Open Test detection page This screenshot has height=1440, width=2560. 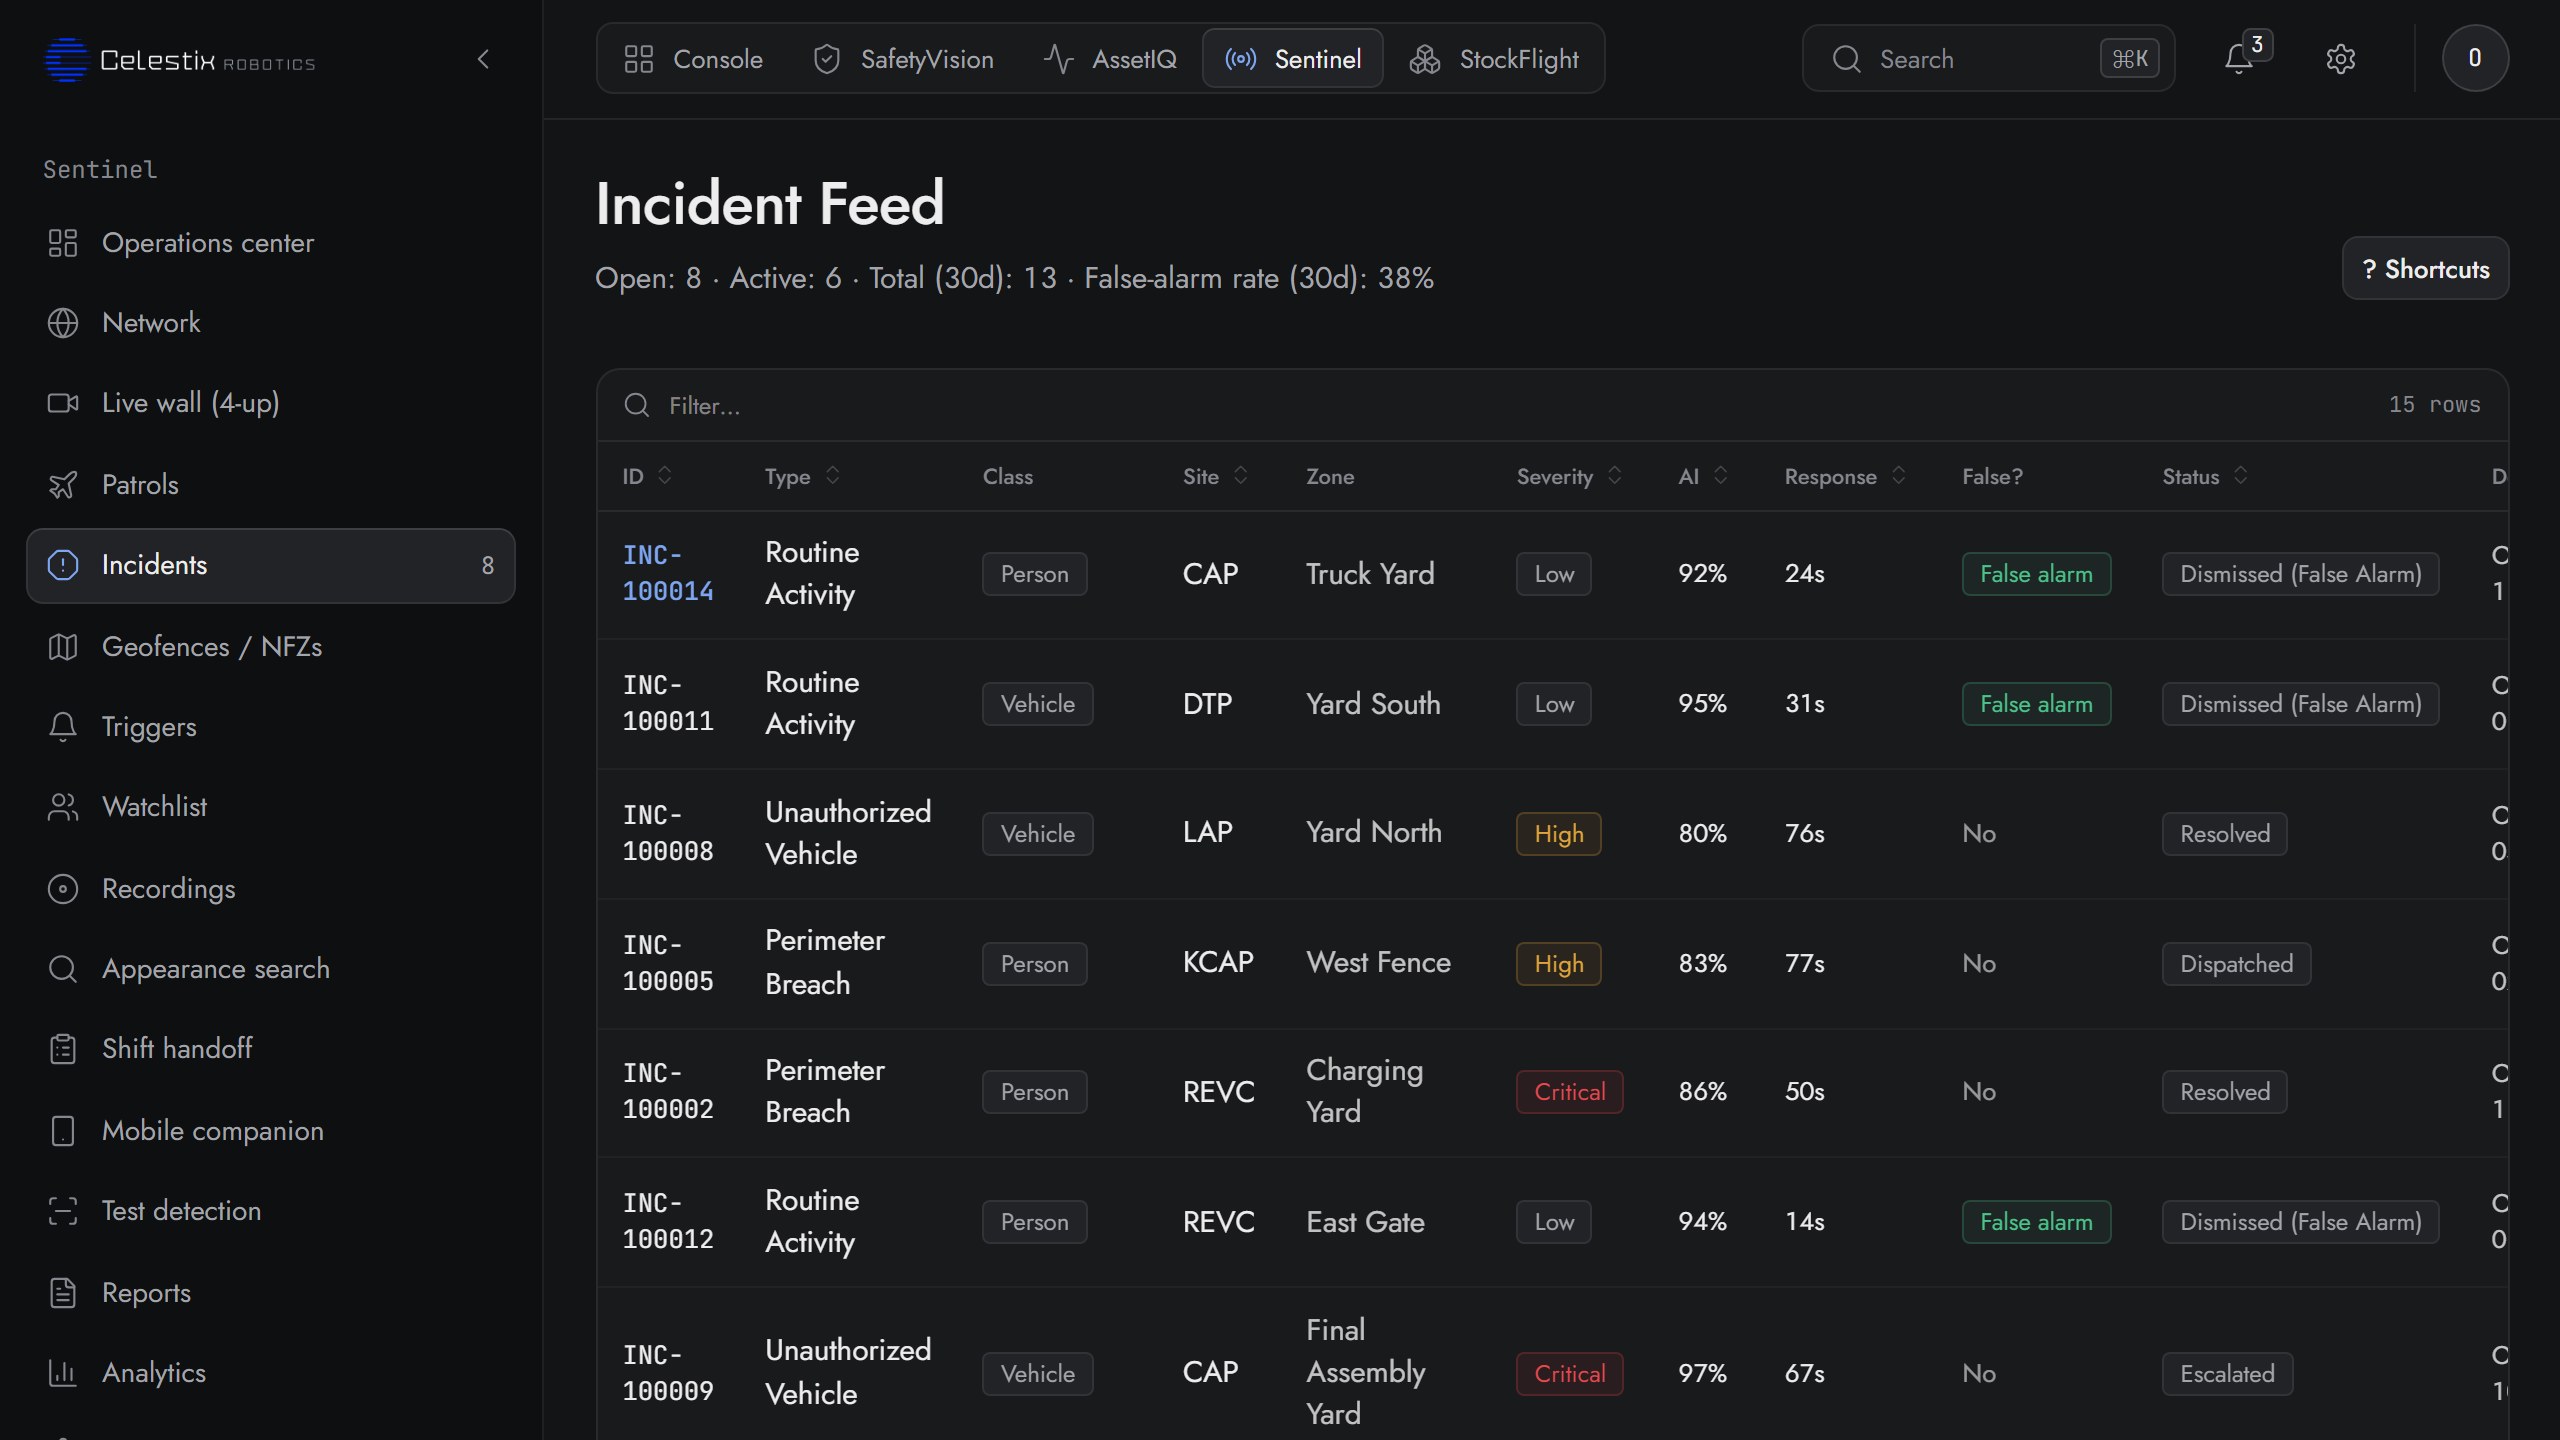(x=271, y=1211)
